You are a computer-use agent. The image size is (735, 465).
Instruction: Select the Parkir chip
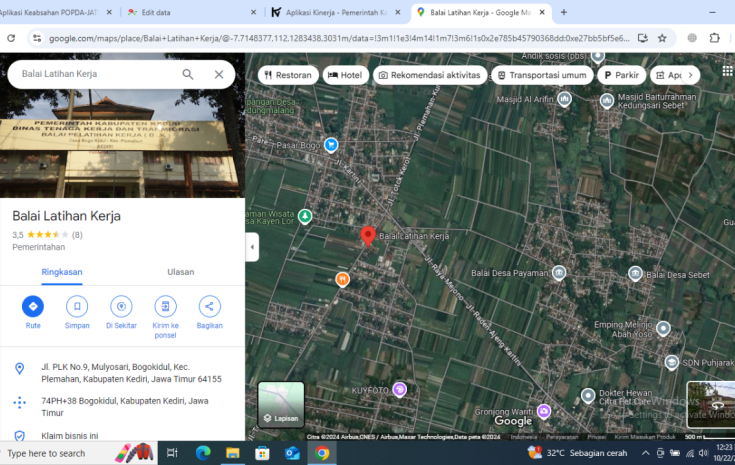[x=622, y=75]
